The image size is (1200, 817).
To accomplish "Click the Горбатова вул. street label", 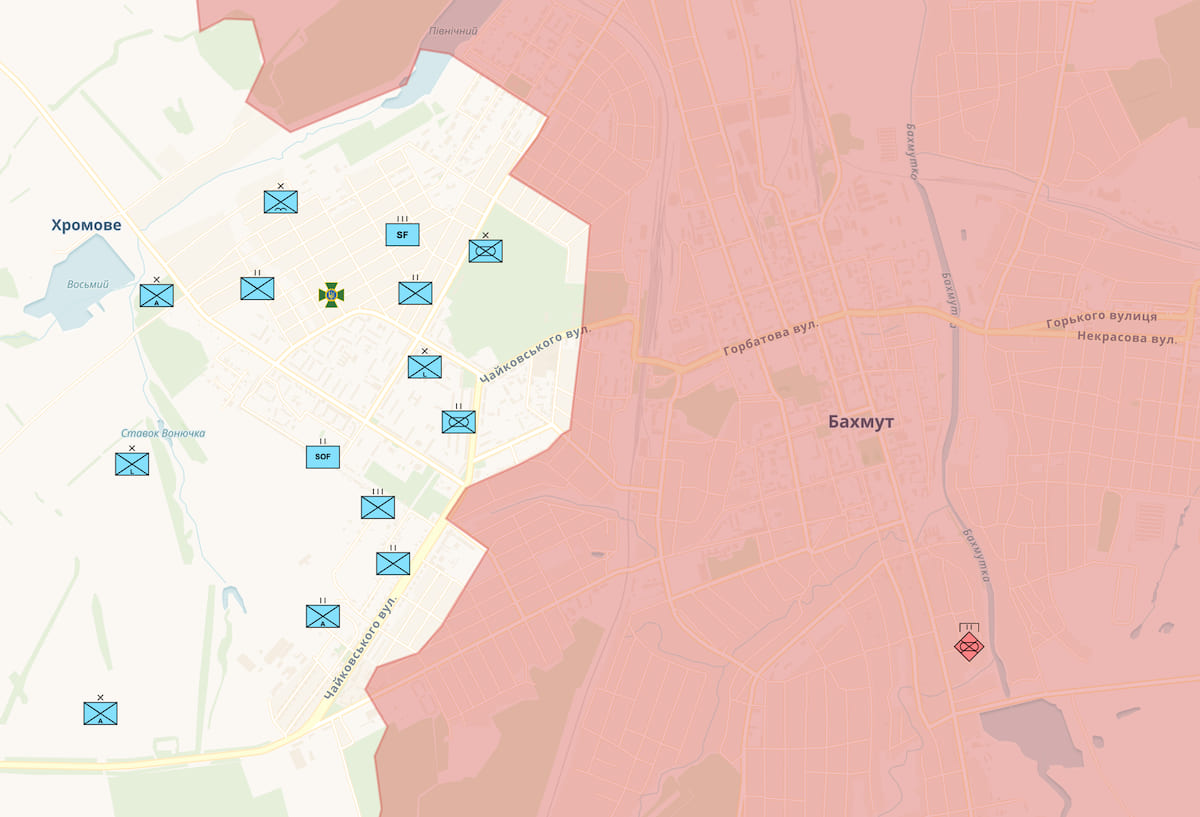I will pos(770,340).
